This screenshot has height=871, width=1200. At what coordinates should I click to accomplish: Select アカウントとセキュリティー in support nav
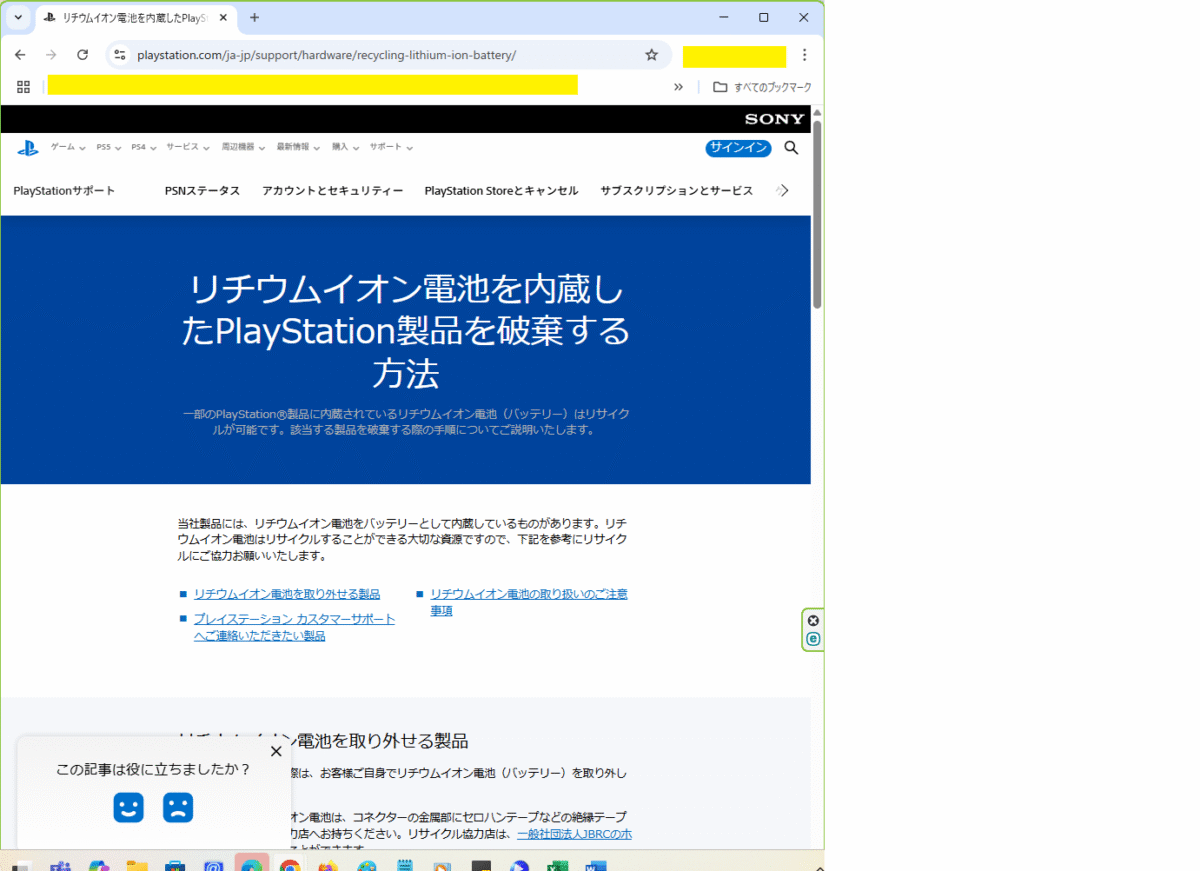click(332, 191)
